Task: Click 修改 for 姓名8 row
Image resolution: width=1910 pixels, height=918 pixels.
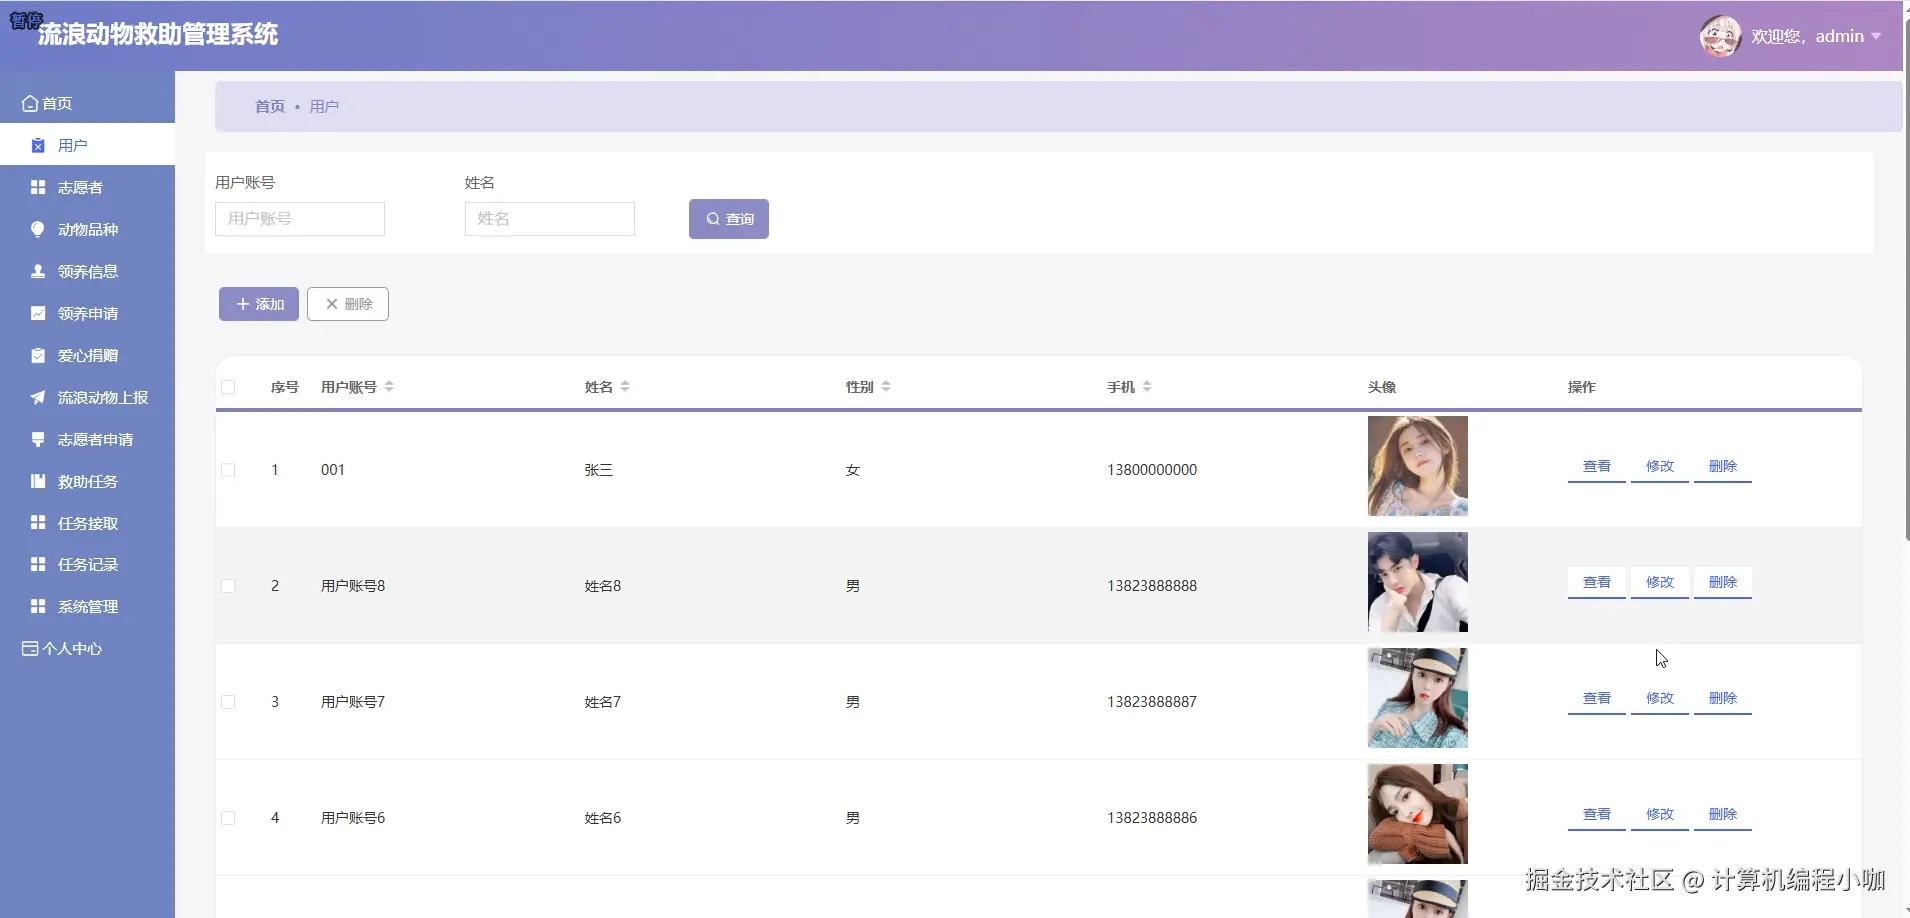Action: point(1660,583)
